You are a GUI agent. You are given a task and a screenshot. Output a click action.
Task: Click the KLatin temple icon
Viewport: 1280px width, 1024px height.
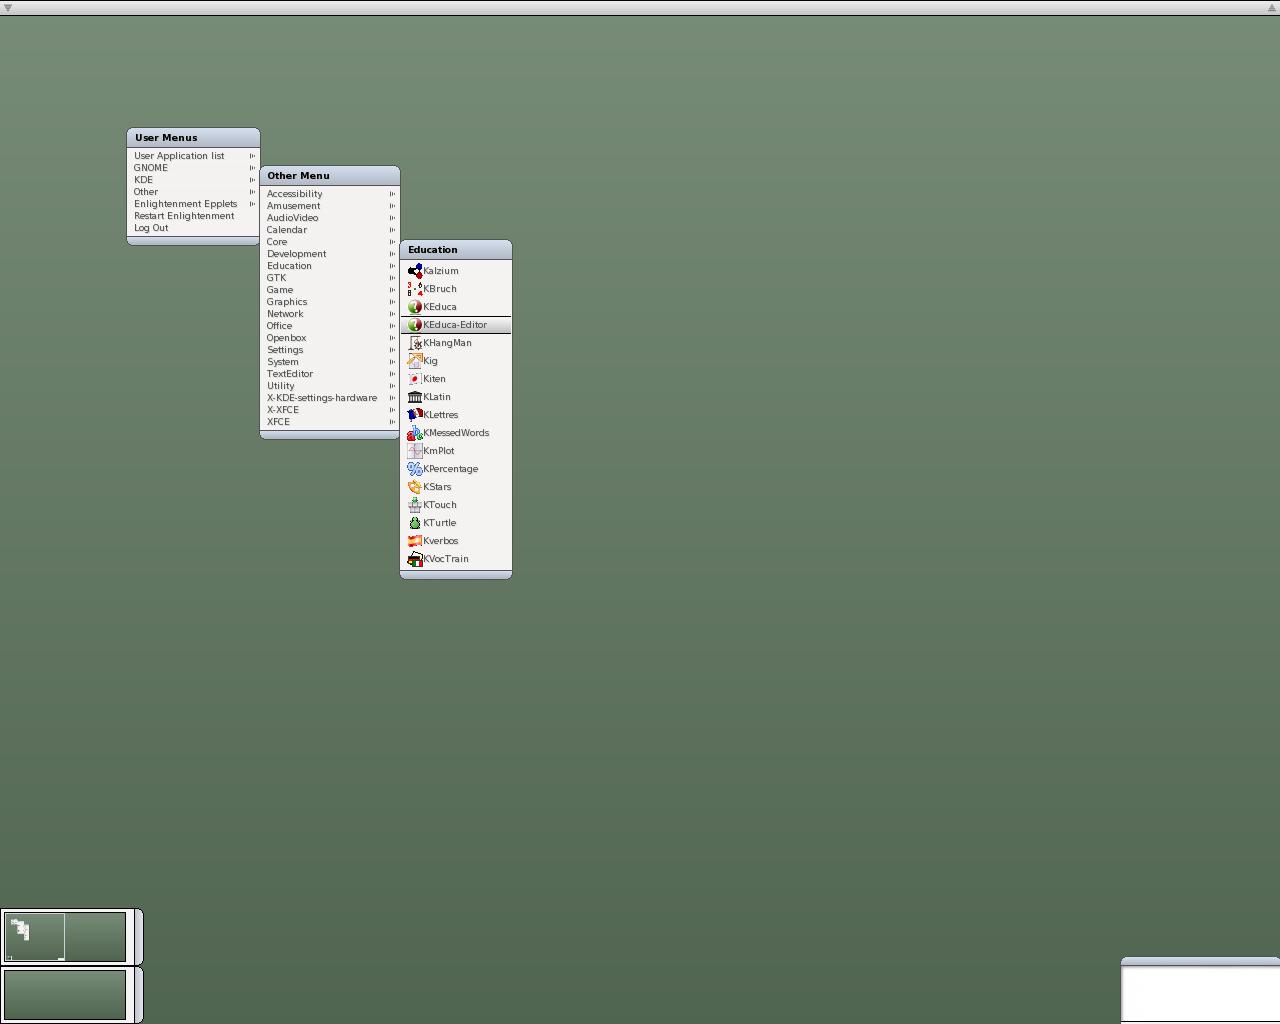(415, 397)
